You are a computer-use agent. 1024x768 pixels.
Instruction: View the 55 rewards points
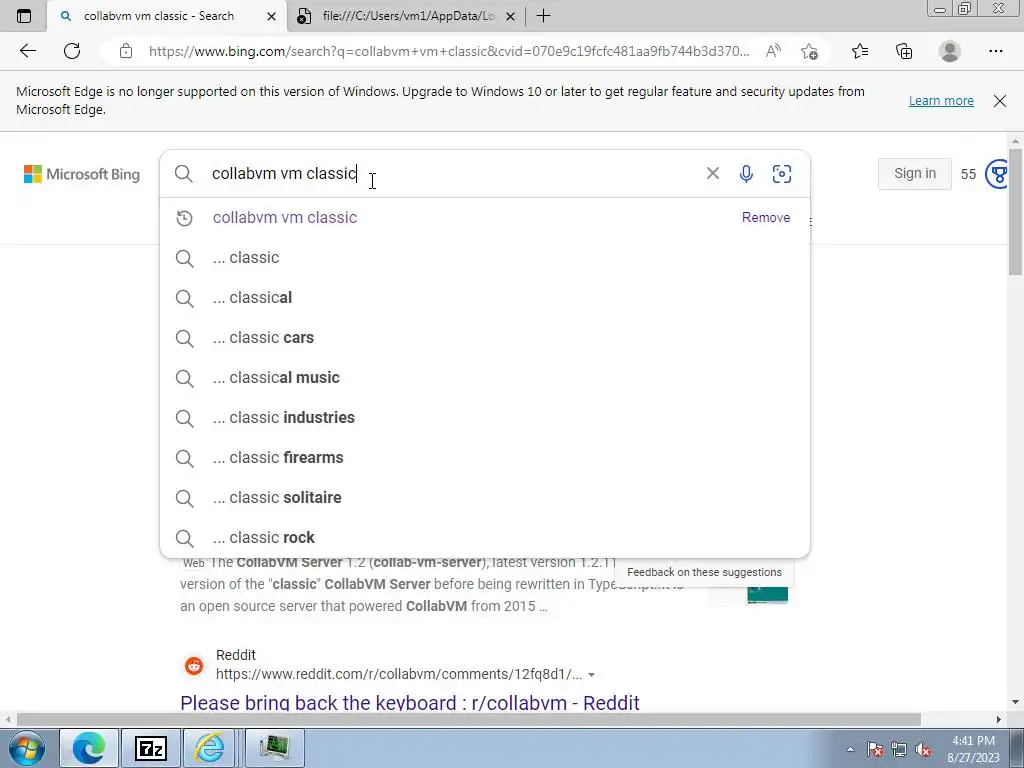tap(968, 174)
